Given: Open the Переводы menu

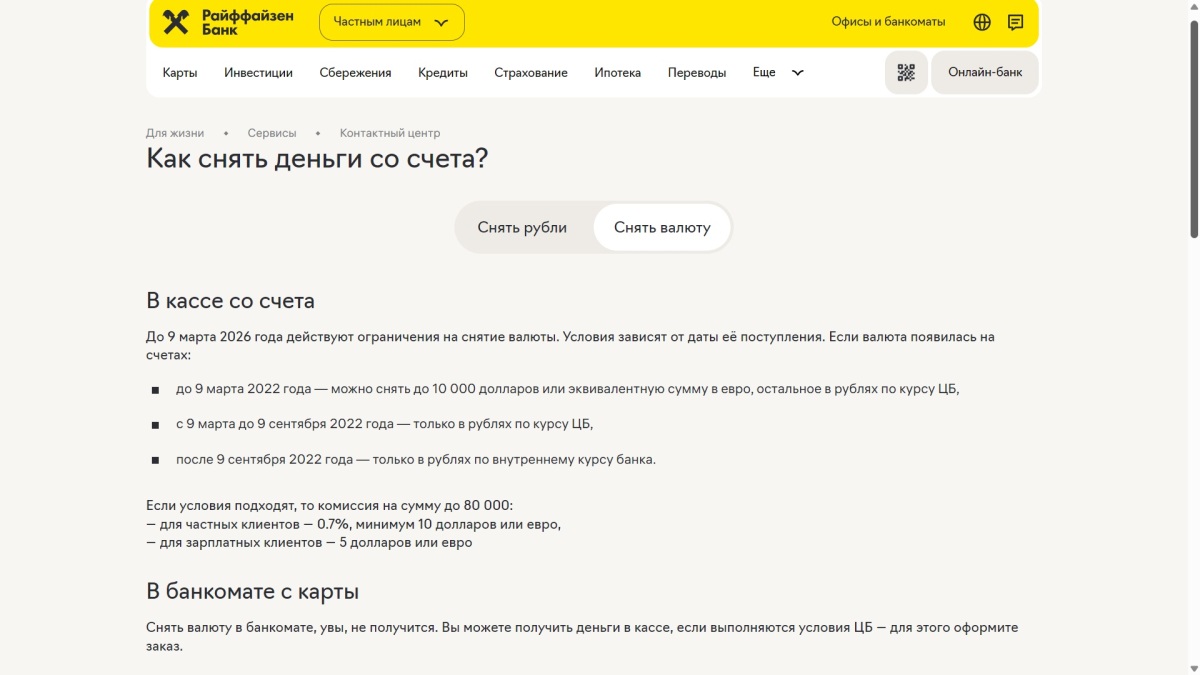Looking at the screenshot, I should 697,72.
